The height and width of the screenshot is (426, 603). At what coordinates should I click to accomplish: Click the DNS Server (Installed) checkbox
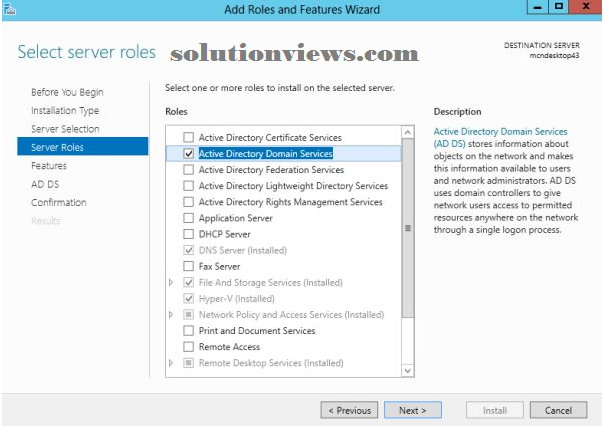coord(188,250)
